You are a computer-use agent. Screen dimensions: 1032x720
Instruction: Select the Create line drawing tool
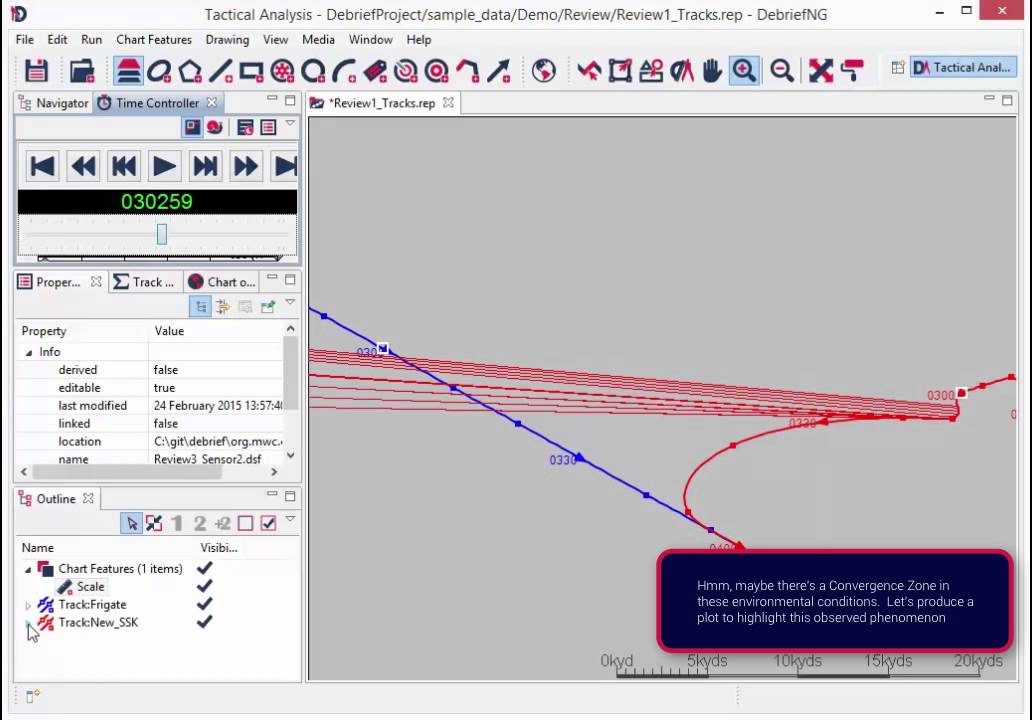pos(221,70)
